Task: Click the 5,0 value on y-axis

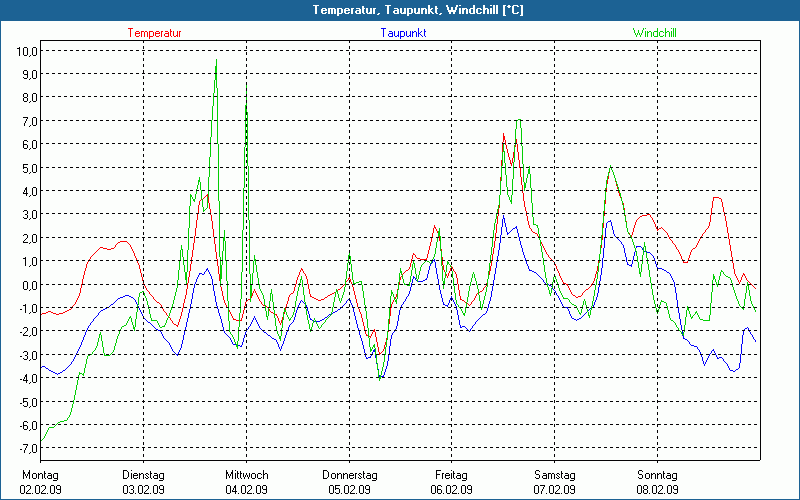Action: 30,168
